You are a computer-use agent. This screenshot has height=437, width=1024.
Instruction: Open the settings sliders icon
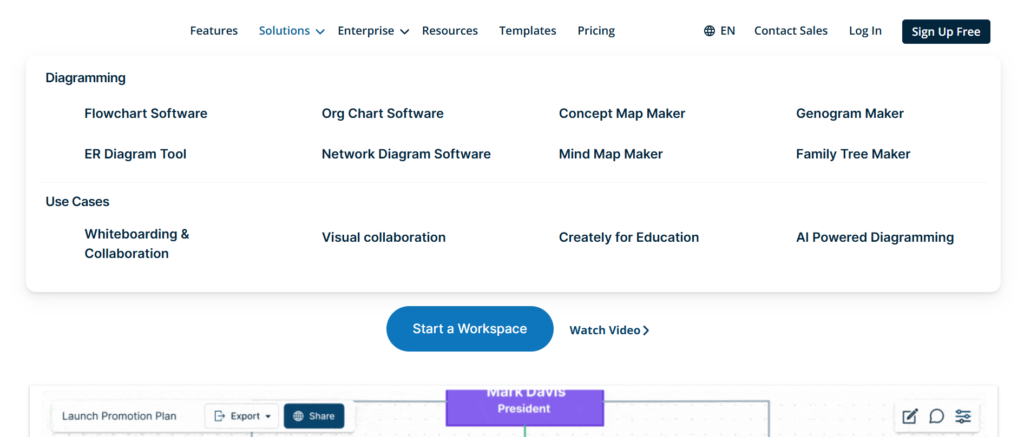tap(963, 416)
